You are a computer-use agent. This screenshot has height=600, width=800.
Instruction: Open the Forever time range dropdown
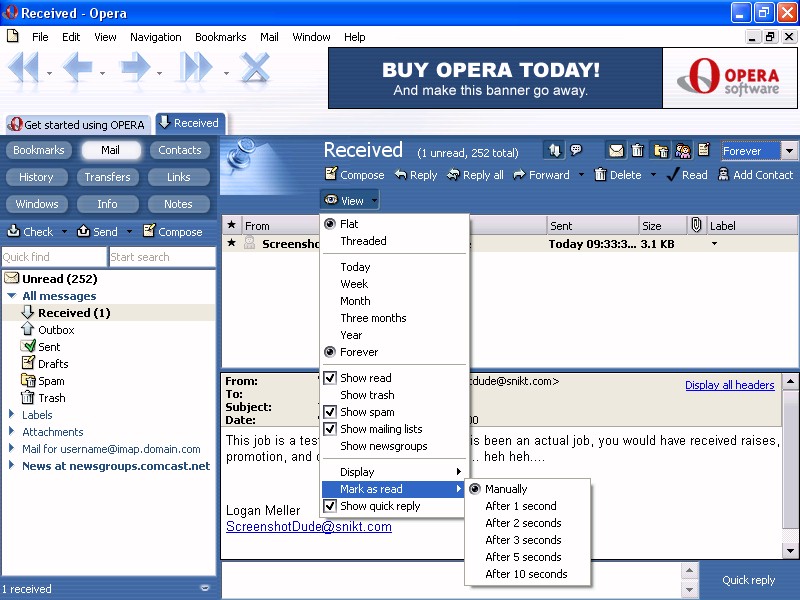click(789, 151)
